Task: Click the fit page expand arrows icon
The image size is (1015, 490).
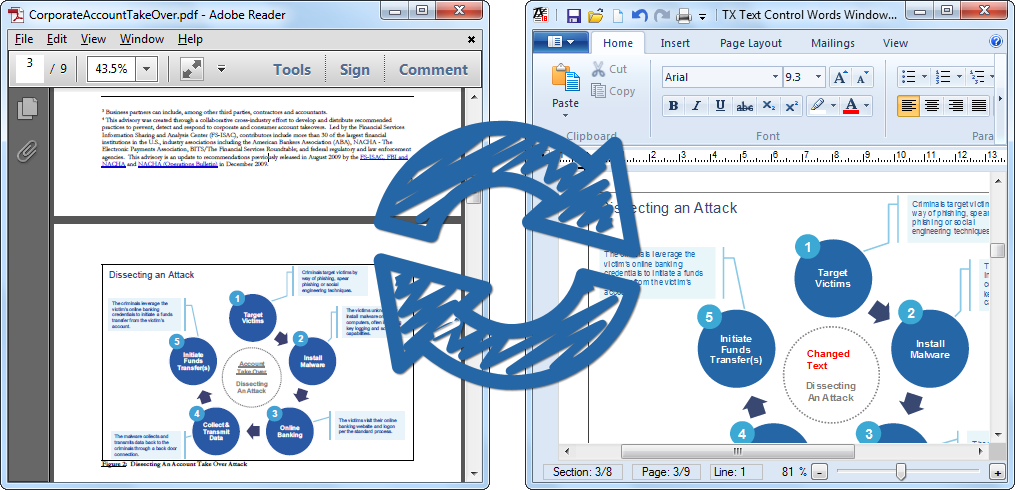Action: click(190, 69)
